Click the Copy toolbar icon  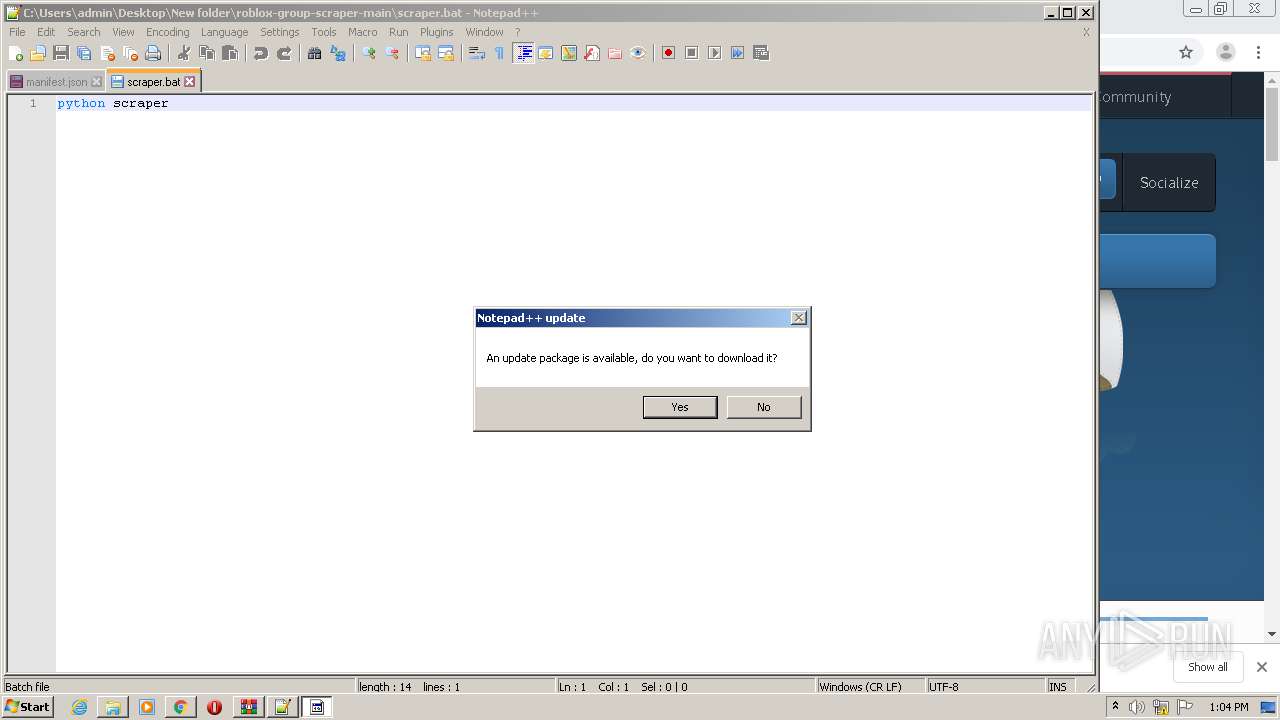point(207,53)
